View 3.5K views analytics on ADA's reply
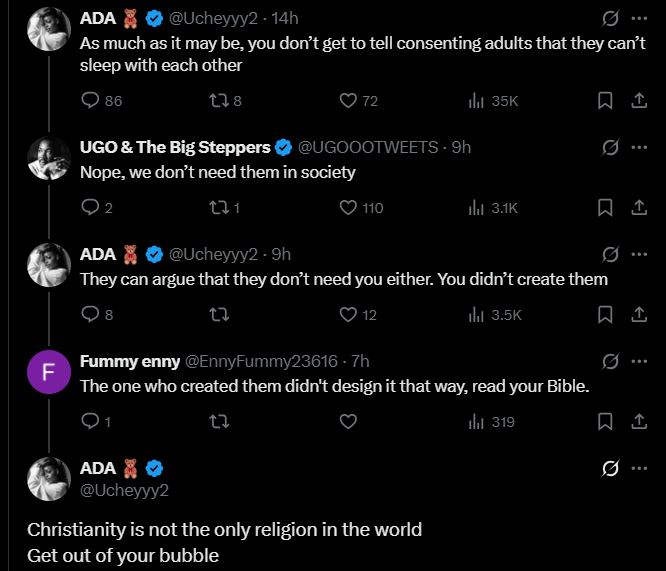 (493, 314)
